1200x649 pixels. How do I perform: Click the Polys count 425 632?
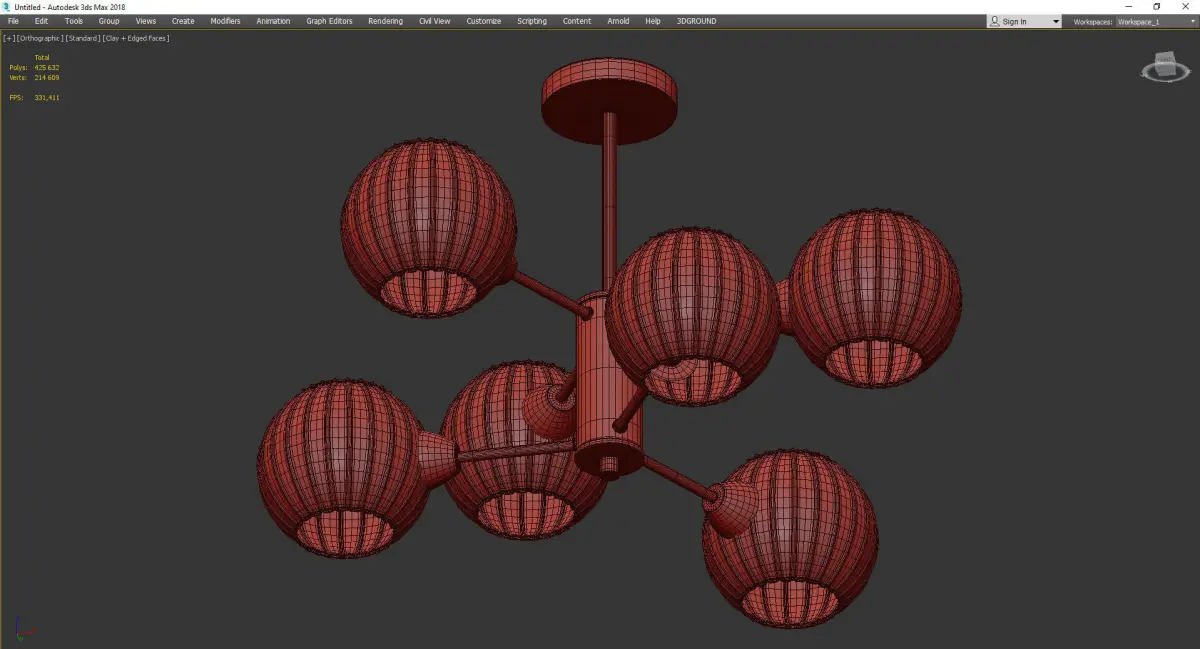47,68
